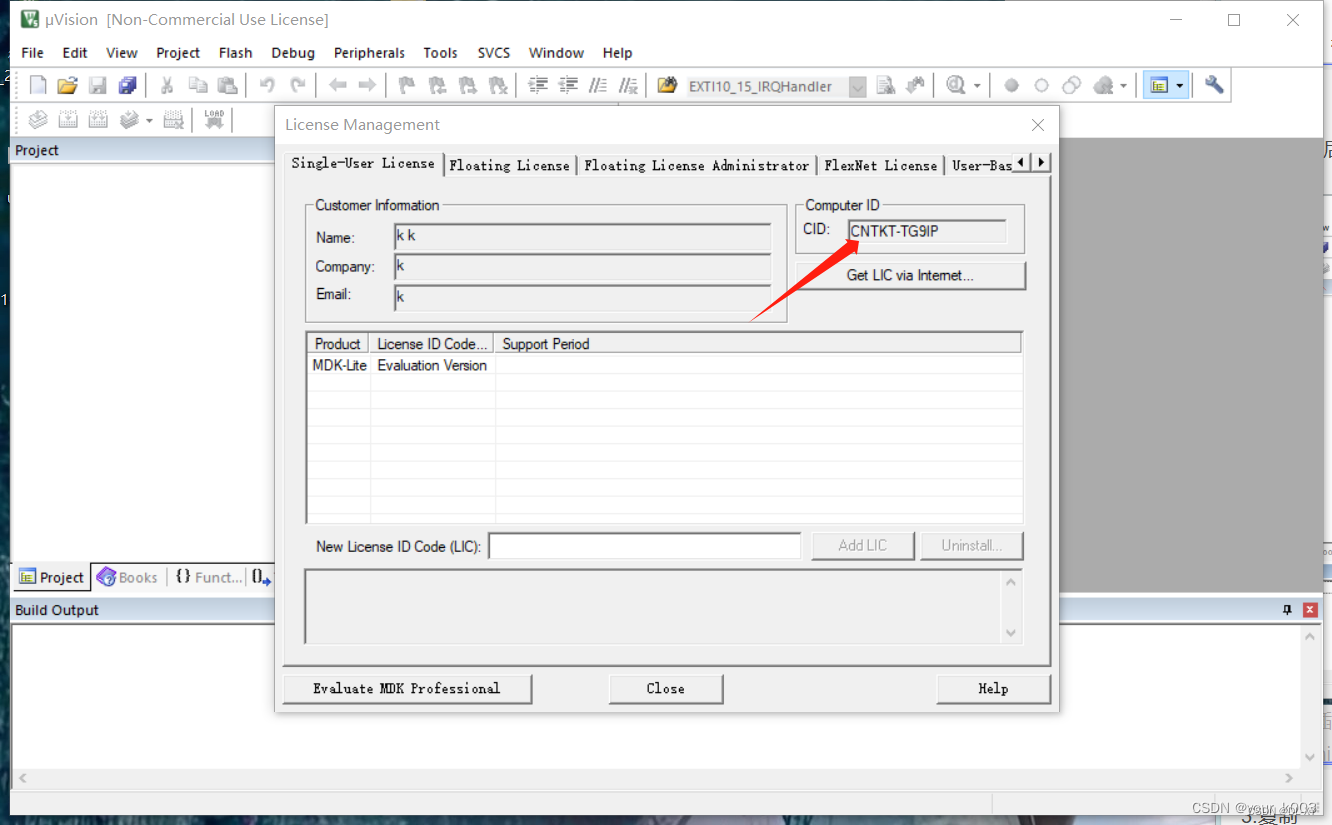Click the Build Output pin icon

(x=1288, y=610)
